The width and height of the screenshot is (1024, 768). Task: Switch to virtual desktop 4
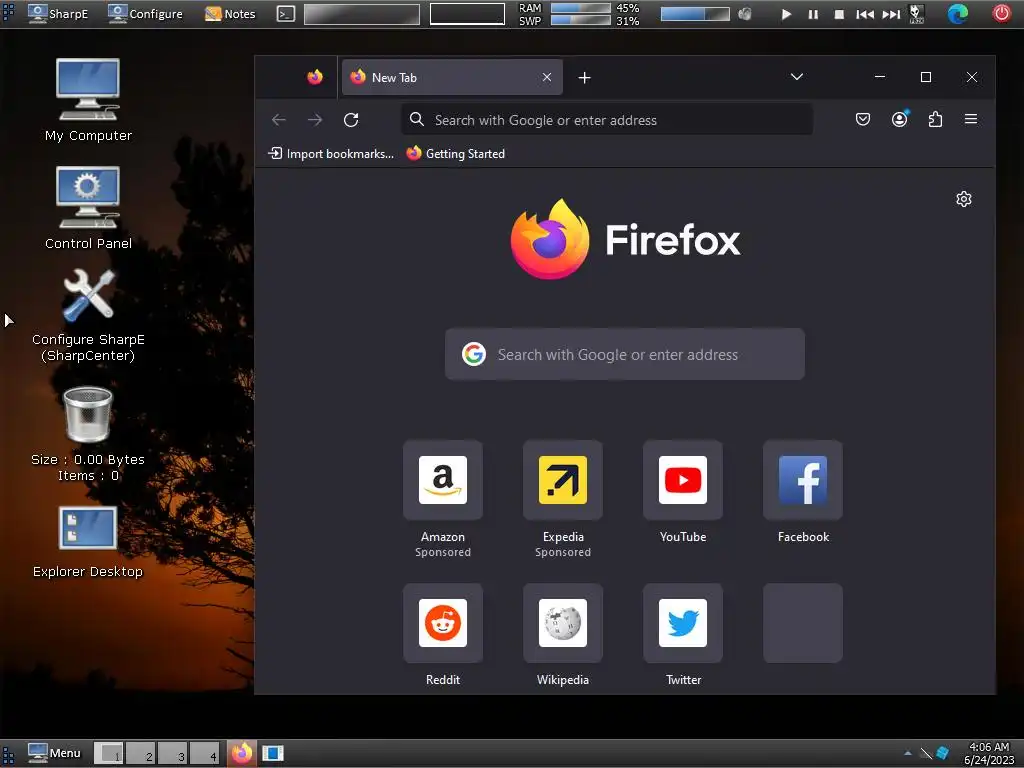[204, 753]
